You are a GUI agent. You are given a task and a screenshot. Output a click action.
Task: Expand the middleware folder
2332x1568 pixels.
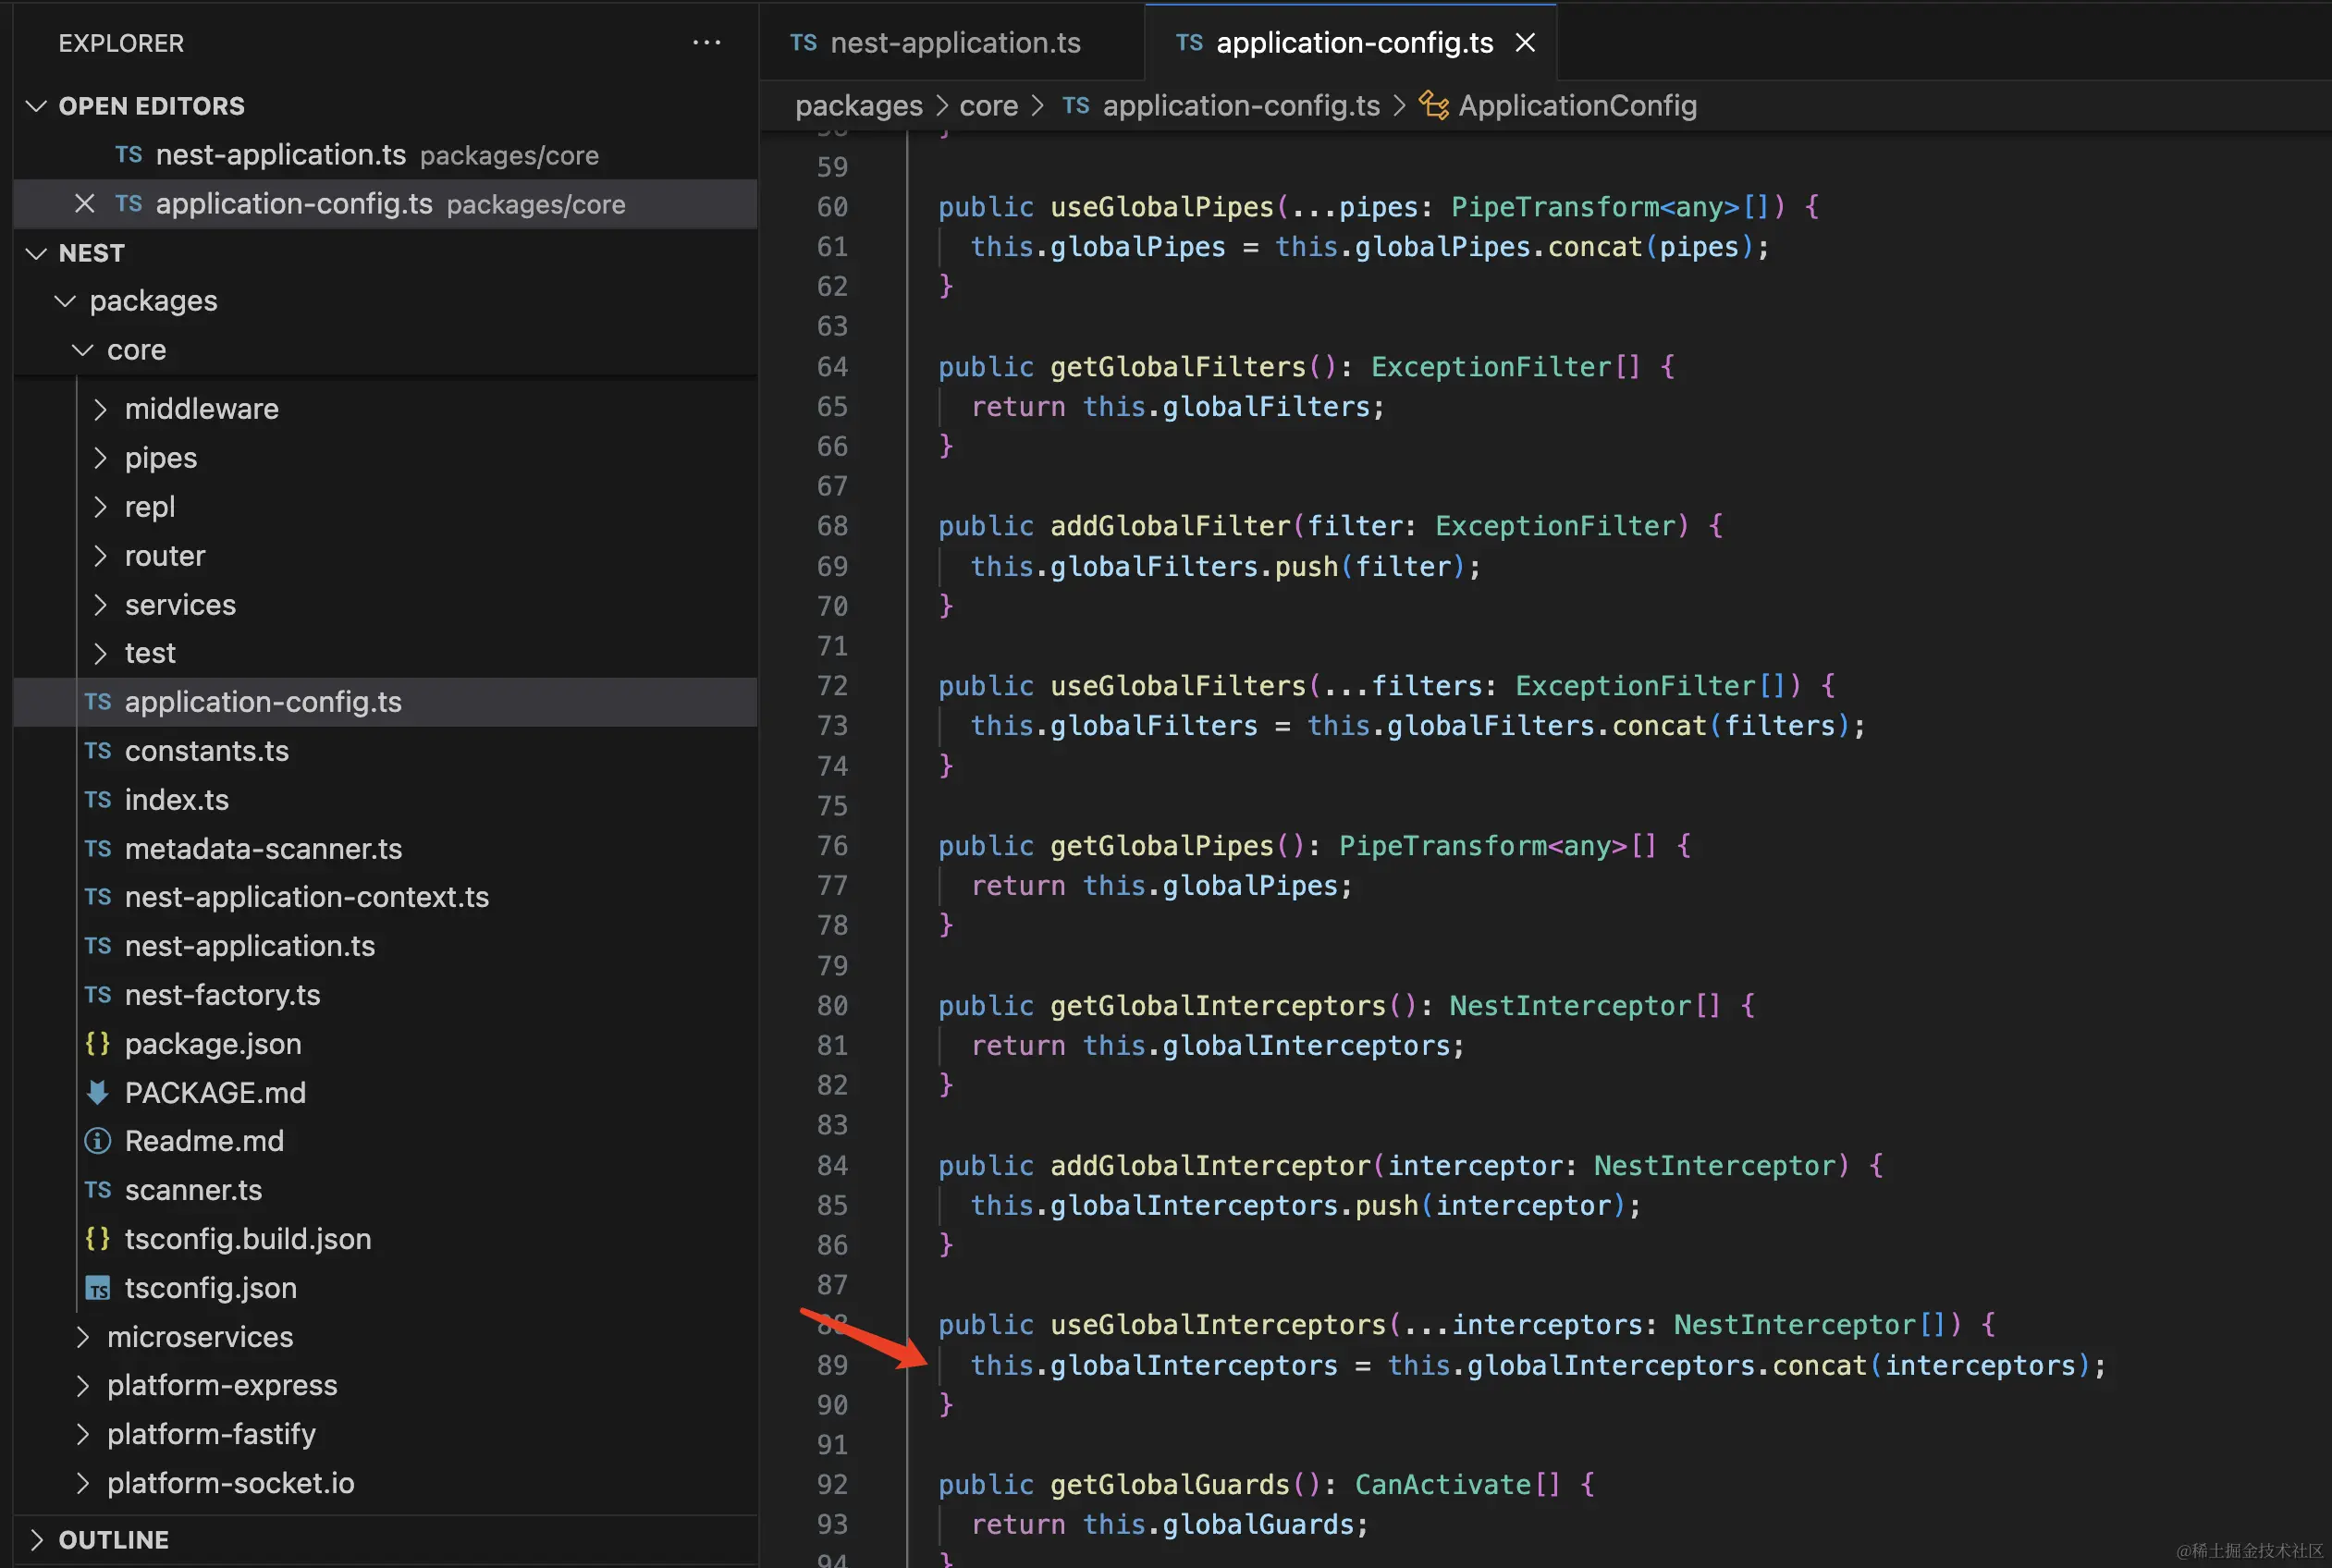click(x=100, y=409)
